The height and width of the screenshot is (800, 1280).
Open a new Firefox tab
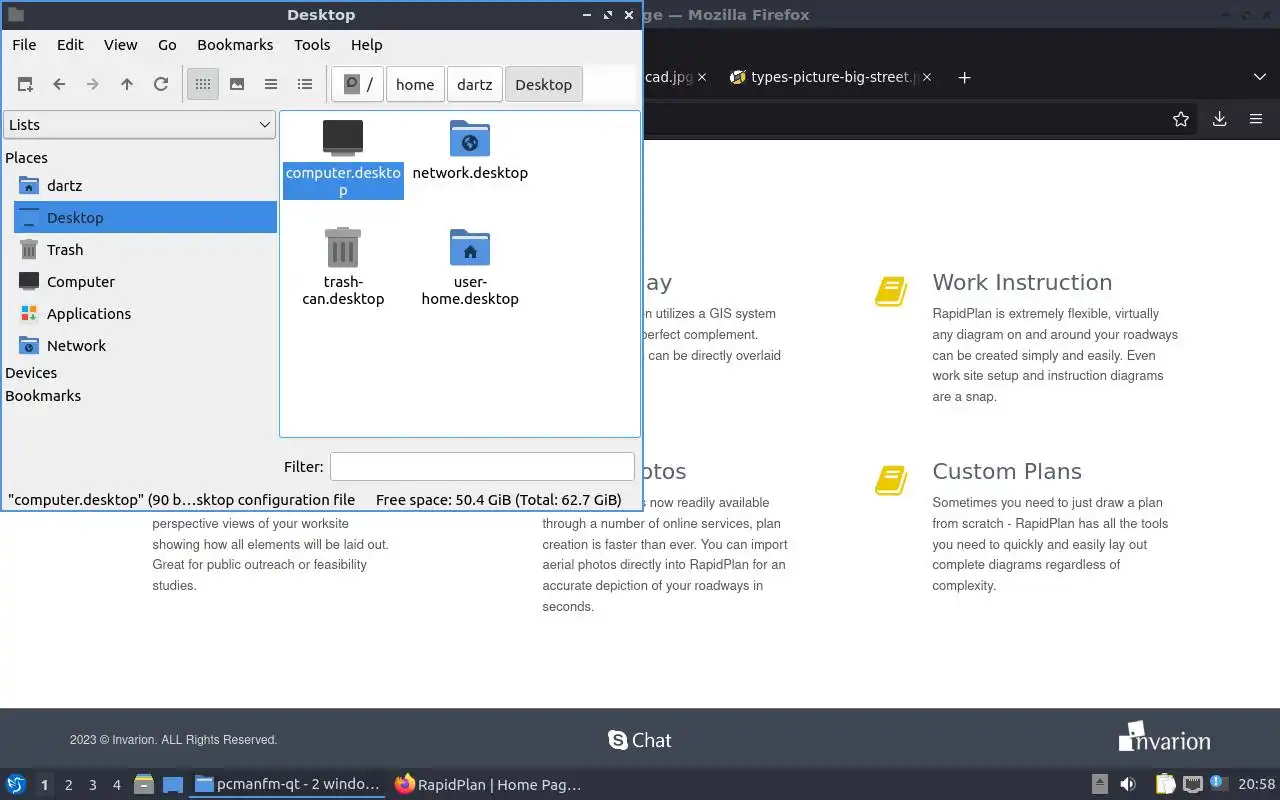click(964, 77)
